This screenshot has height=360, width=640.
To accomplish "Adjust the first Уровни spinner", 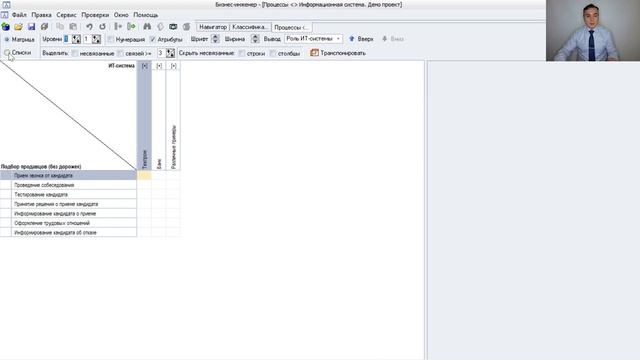I will tap(76, 39).
